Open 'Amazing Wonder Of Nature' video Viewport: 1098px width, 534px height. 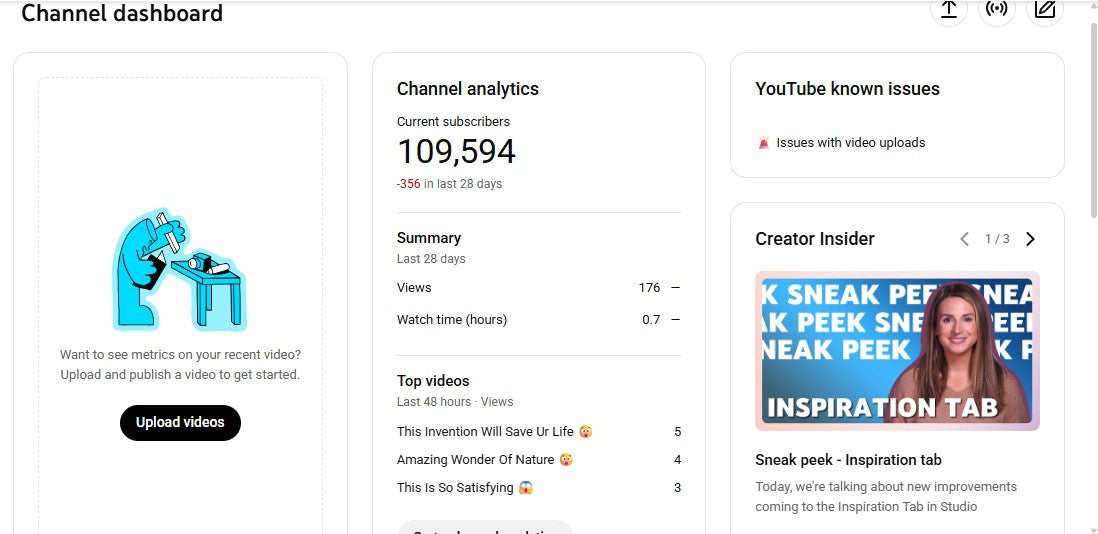point(475,460)
